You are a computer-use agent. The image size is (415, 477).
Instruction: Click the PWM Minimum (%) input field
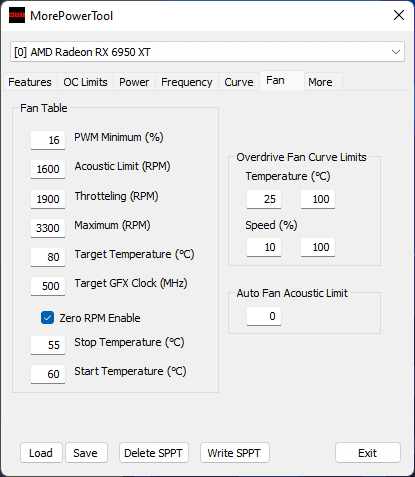click(x=48, y=140)
